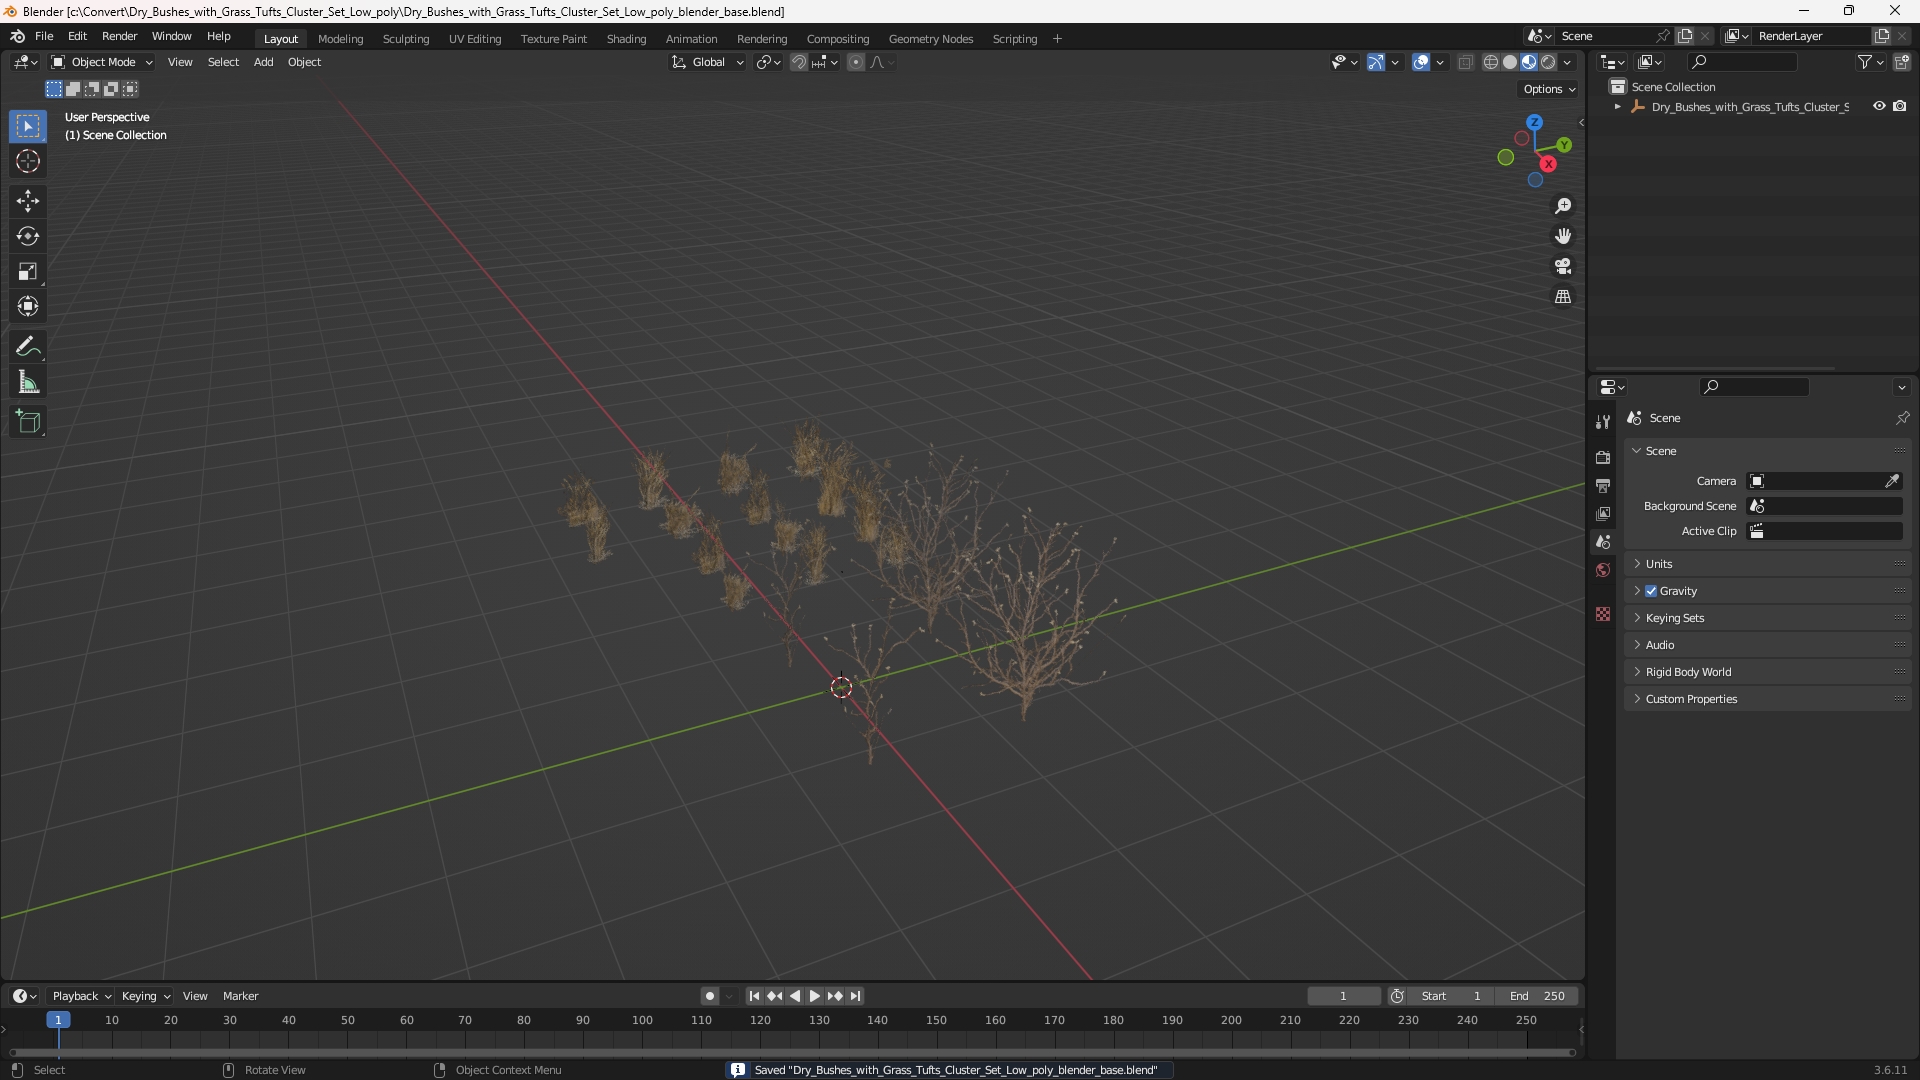Image resolution: width=1920 pixels, height=1080 pixels.
Task: Toggle proportional editing in header
Action: coord(856,62)
